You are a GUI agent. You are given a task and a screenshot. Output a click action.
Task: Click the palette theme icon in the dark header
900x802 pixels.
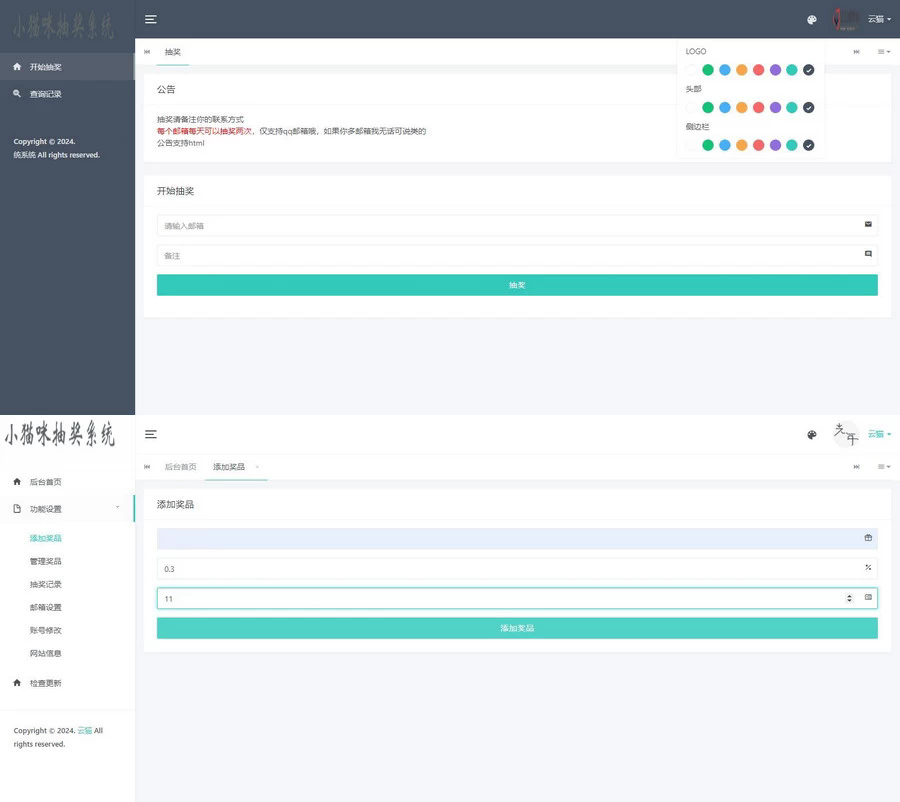coord(812,19)
